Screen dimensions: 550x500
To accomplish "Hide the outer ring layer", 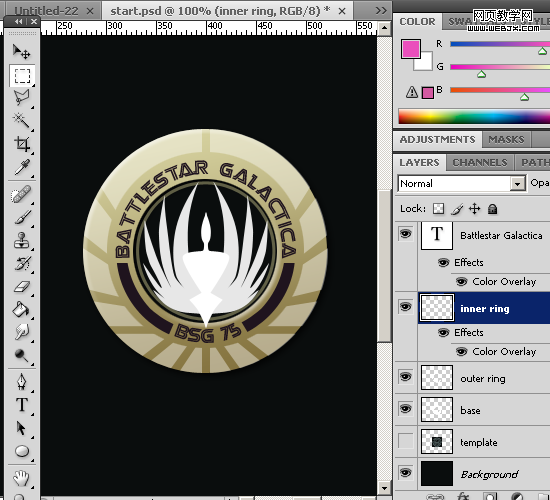I will click(x=405, y=377).
